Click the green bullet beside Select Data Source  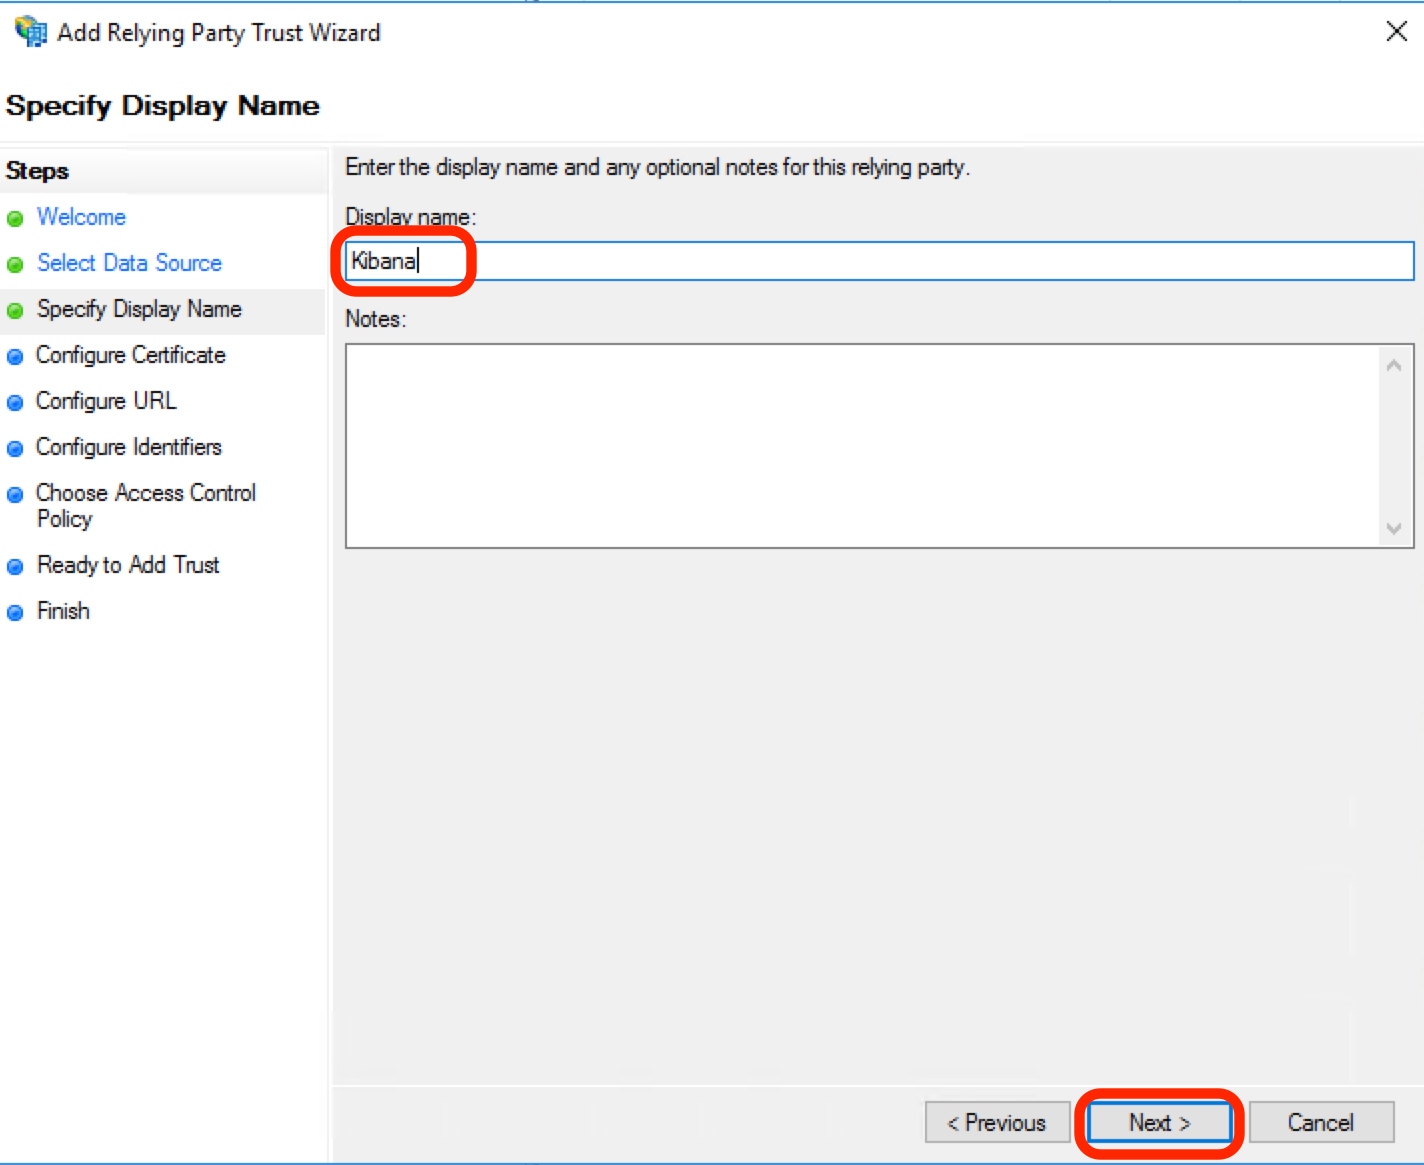pos(15,265)
